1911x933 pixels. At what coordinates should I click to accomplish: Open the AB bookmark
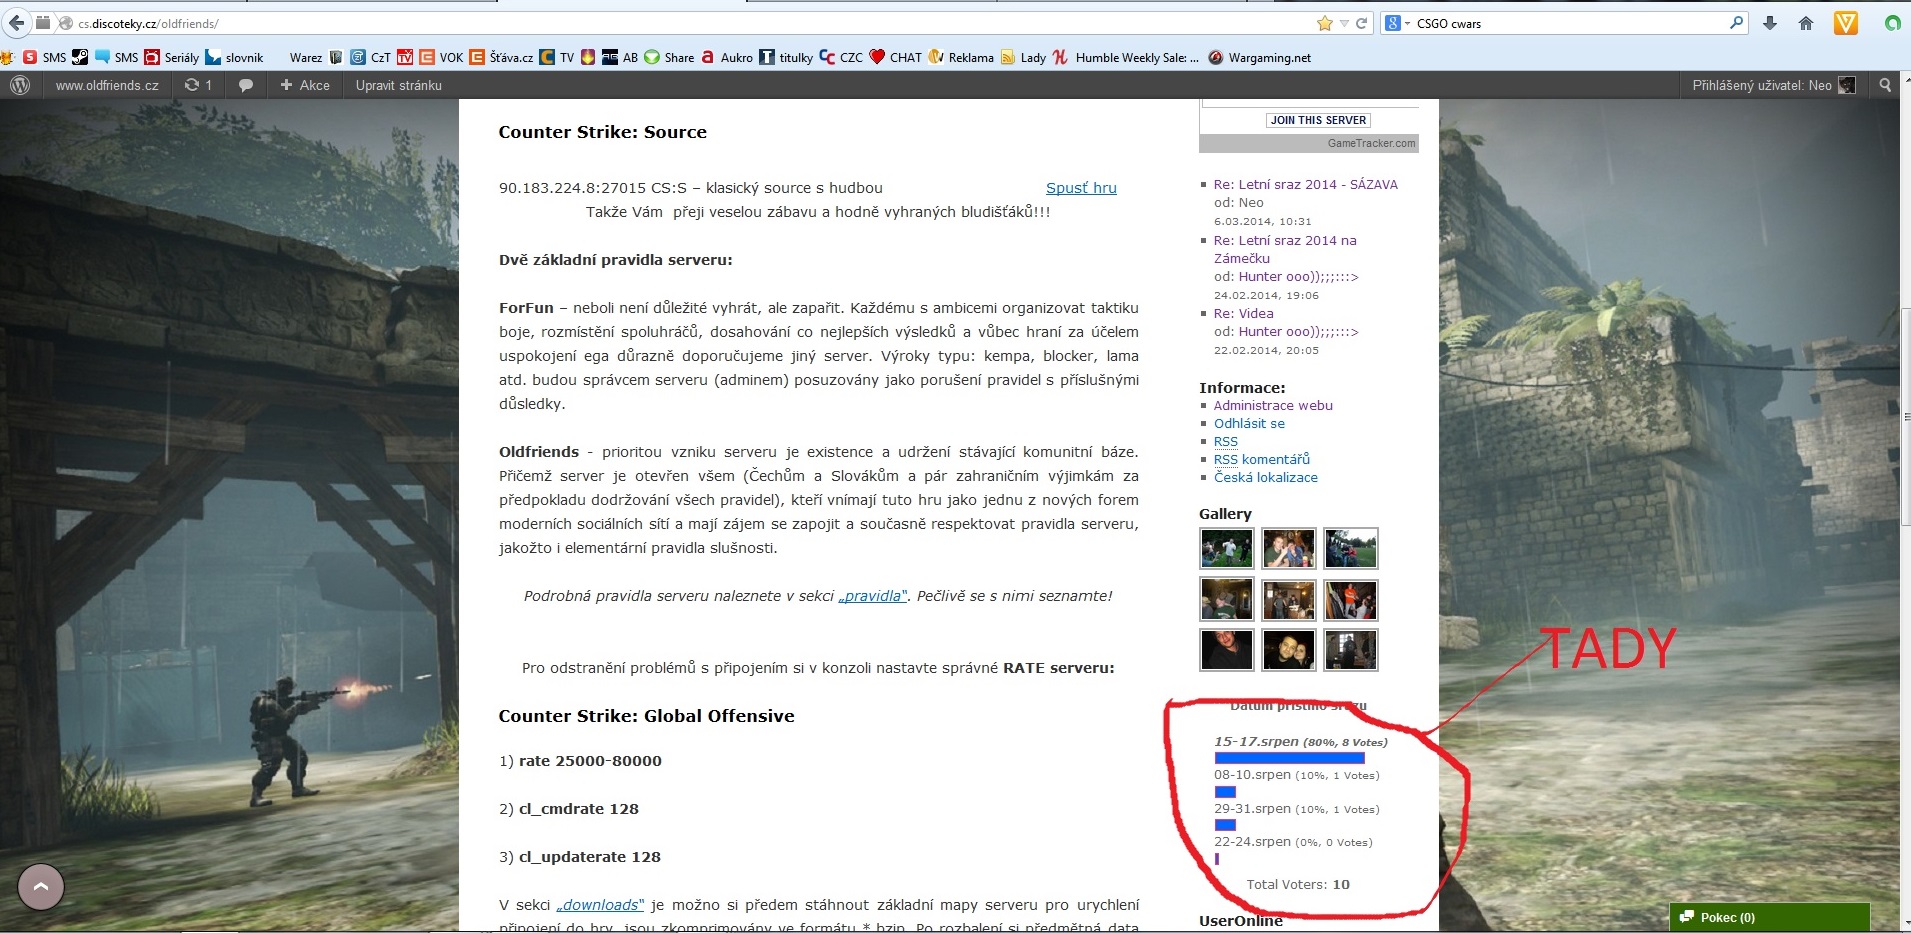click(x=620, y=57)
